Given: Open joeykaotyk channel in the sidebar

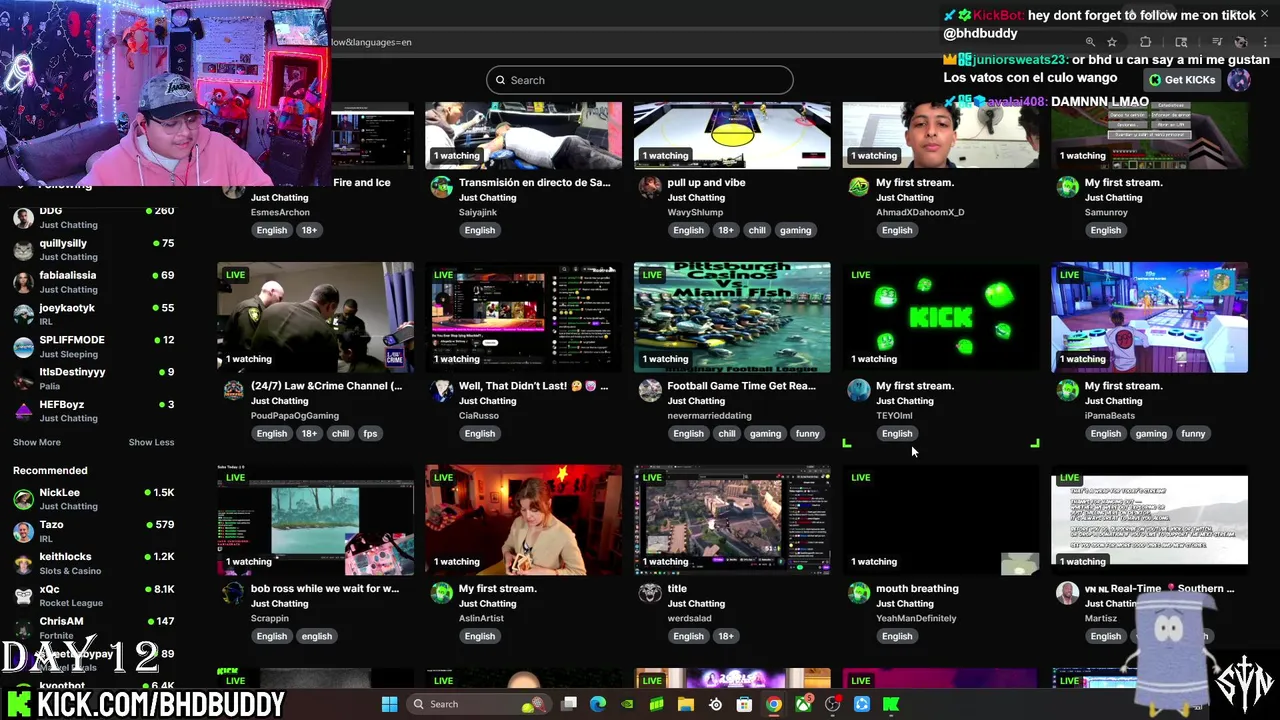Looking at the screenshot, I should point(93,314).
